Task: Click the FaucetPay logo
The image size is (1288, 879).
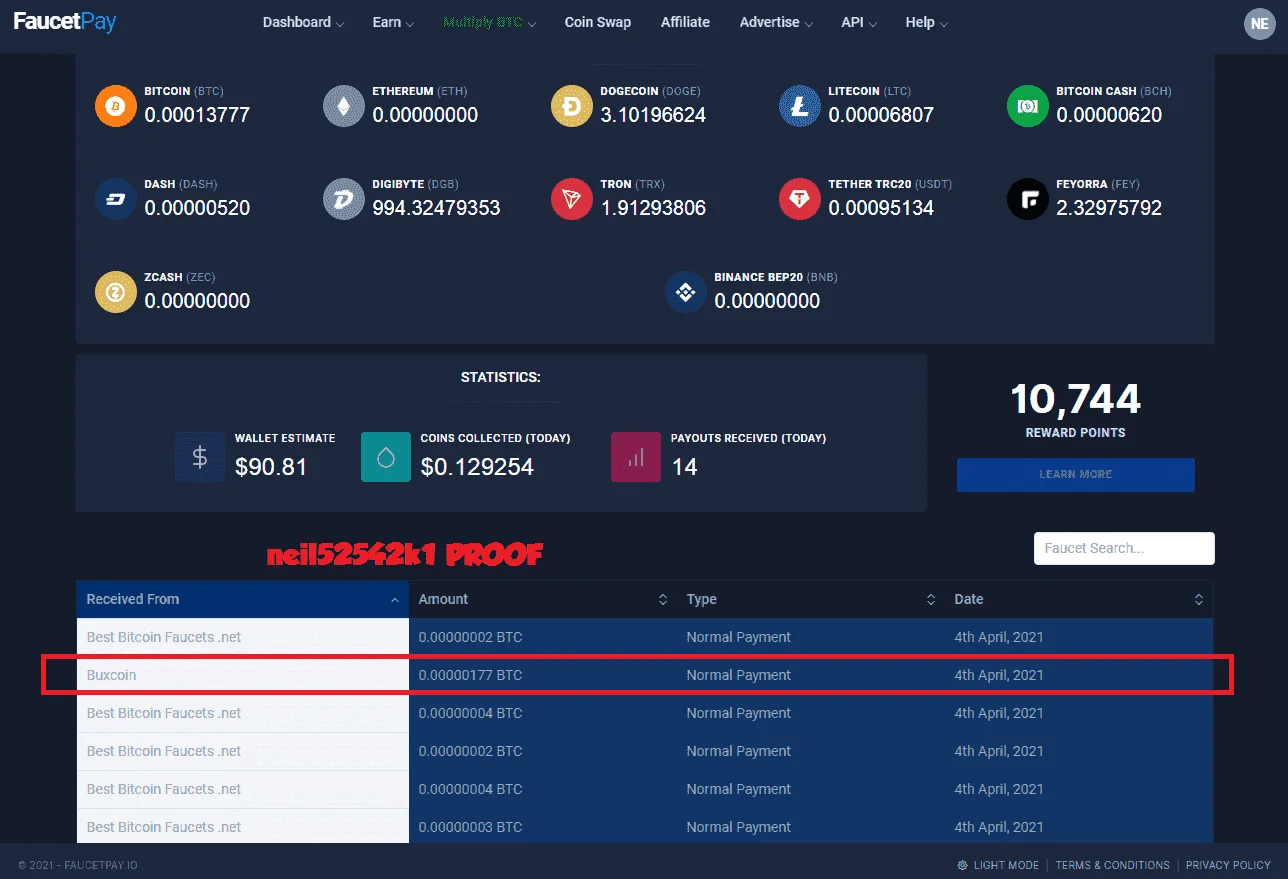Action: (x=64, y=21)
